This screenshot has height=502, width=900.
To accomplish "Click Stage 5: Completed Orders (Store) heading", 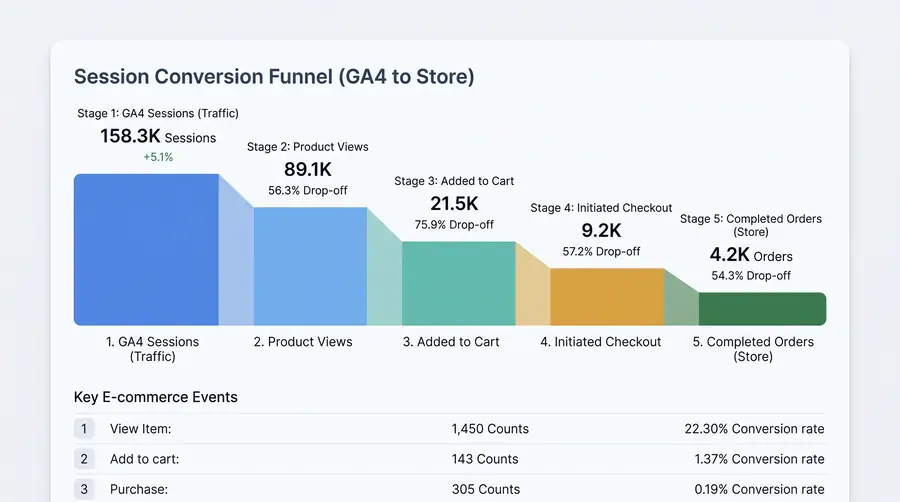I will [x=751, y=225].
